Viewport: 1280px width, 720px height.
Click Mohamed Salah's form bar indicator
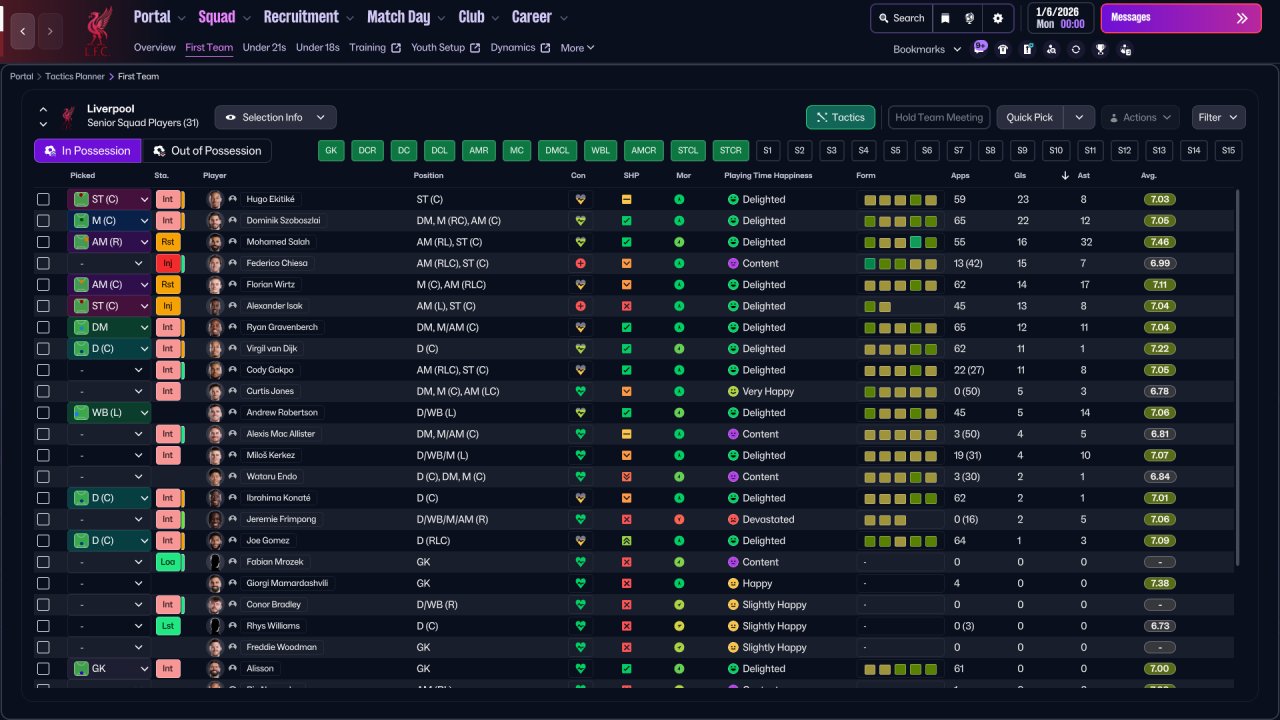point(900,242)
